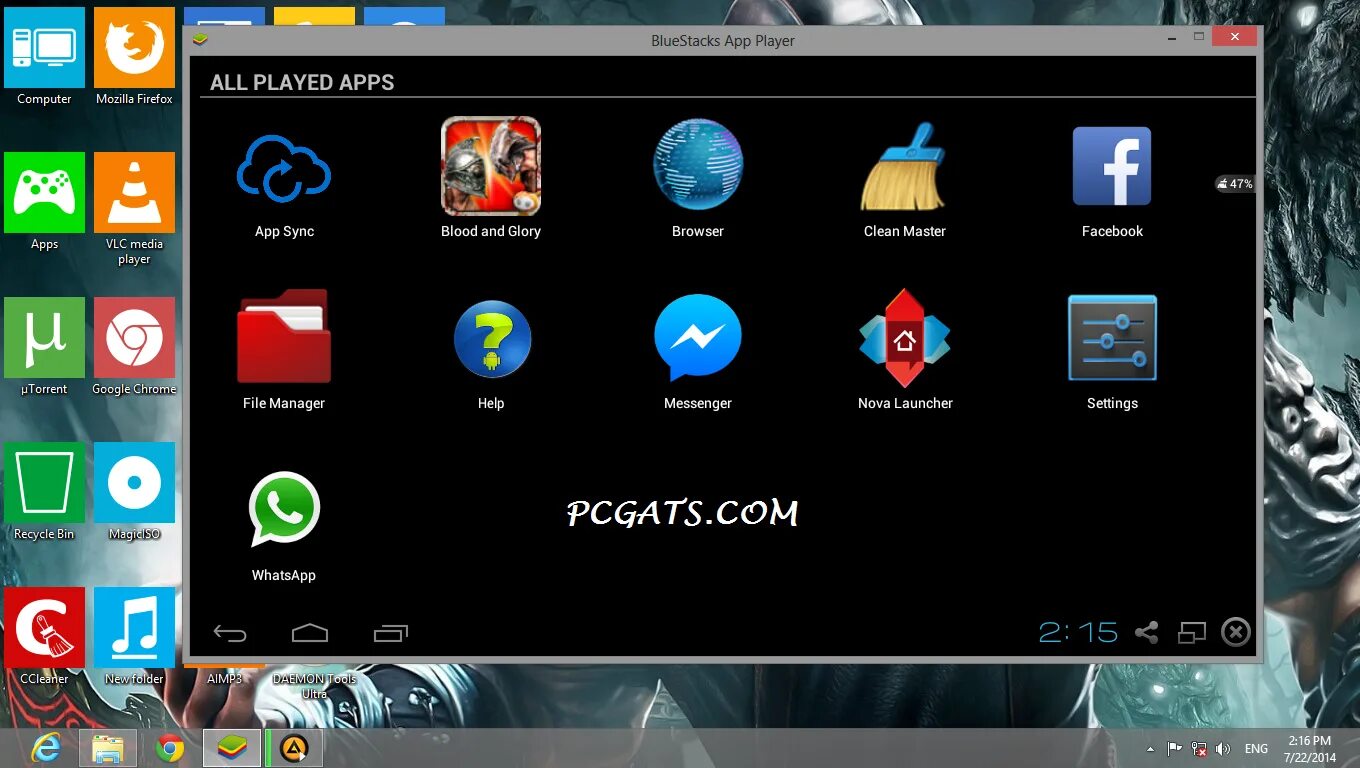Open File Explorer from taskbar
This screenshot has width=1360, height=768.
coord(108,748)
